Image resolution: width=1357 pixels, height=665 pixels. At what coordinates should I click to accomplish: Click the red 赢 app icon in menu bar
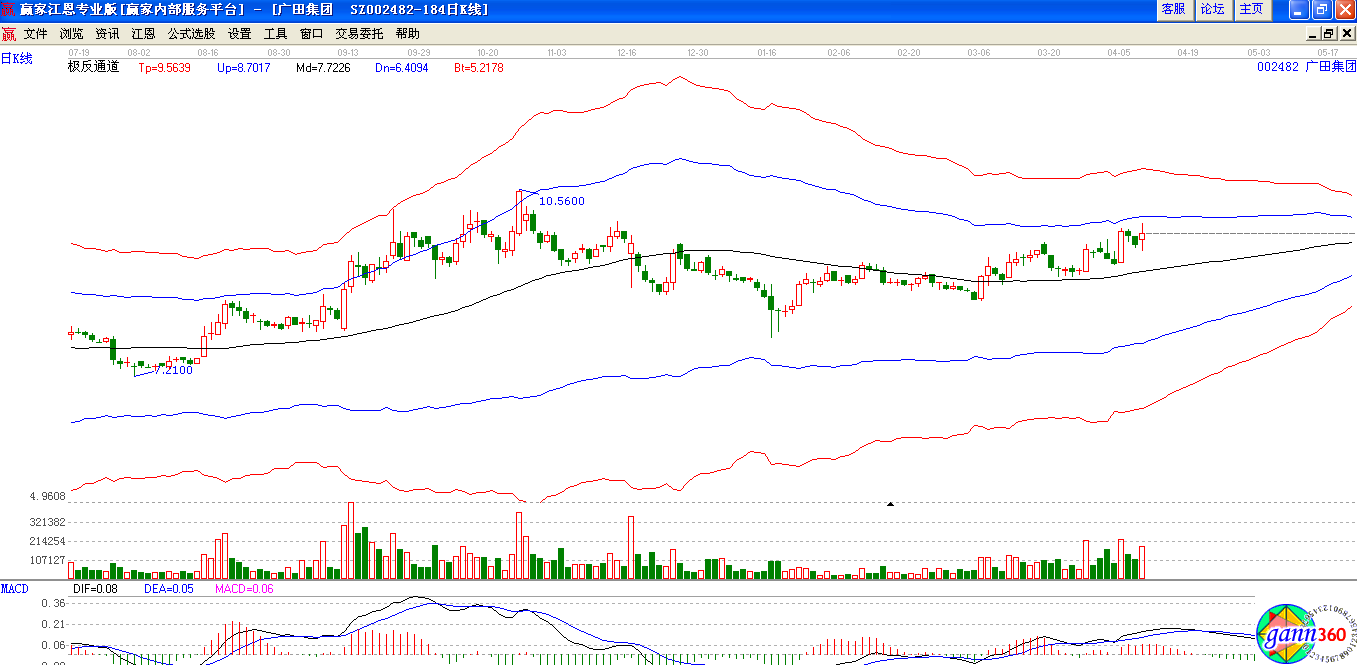click(x=9, y=33)
